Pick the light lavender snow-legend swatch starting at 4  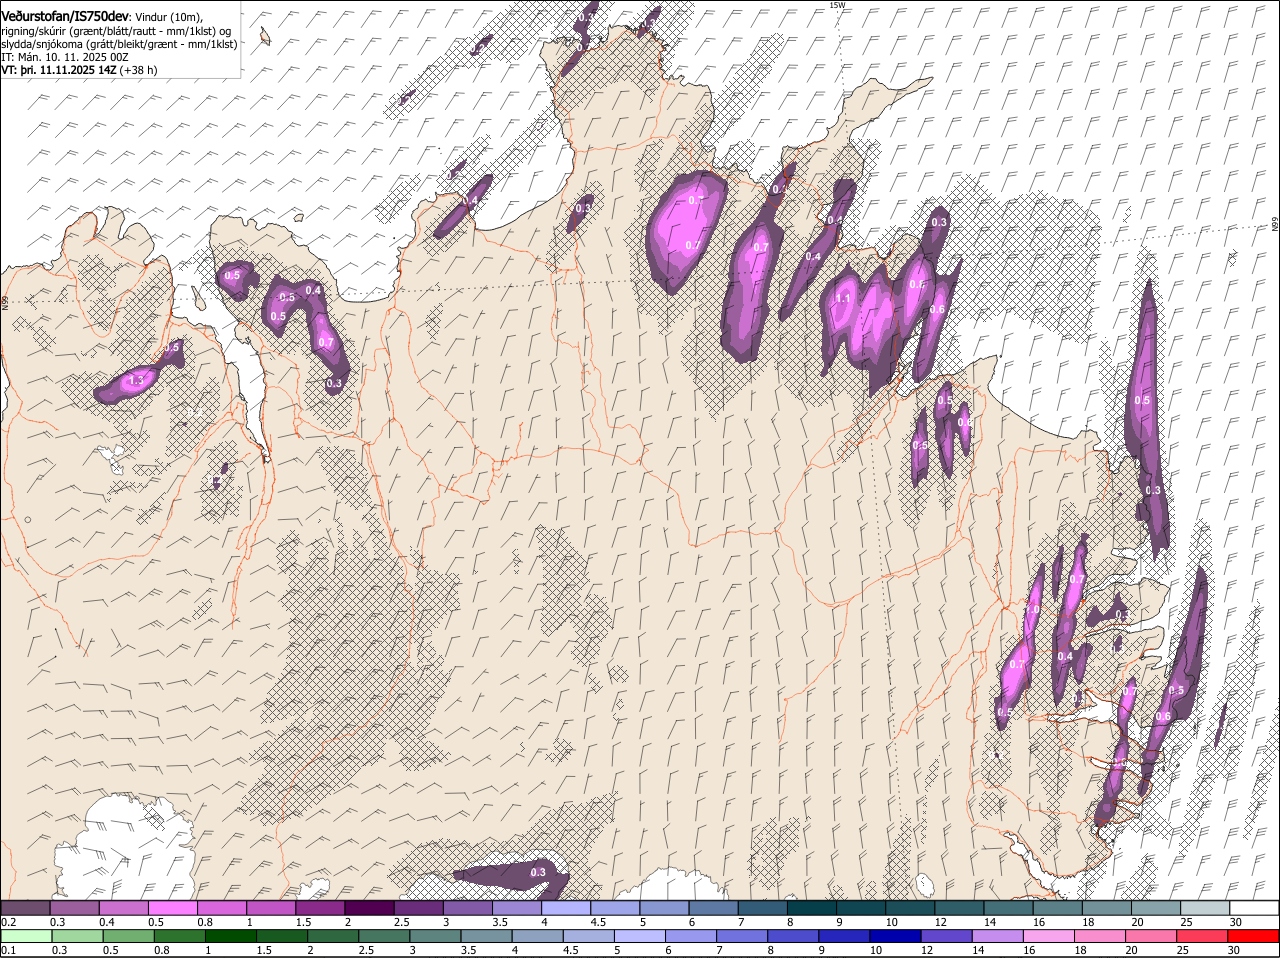coord(566,907)
